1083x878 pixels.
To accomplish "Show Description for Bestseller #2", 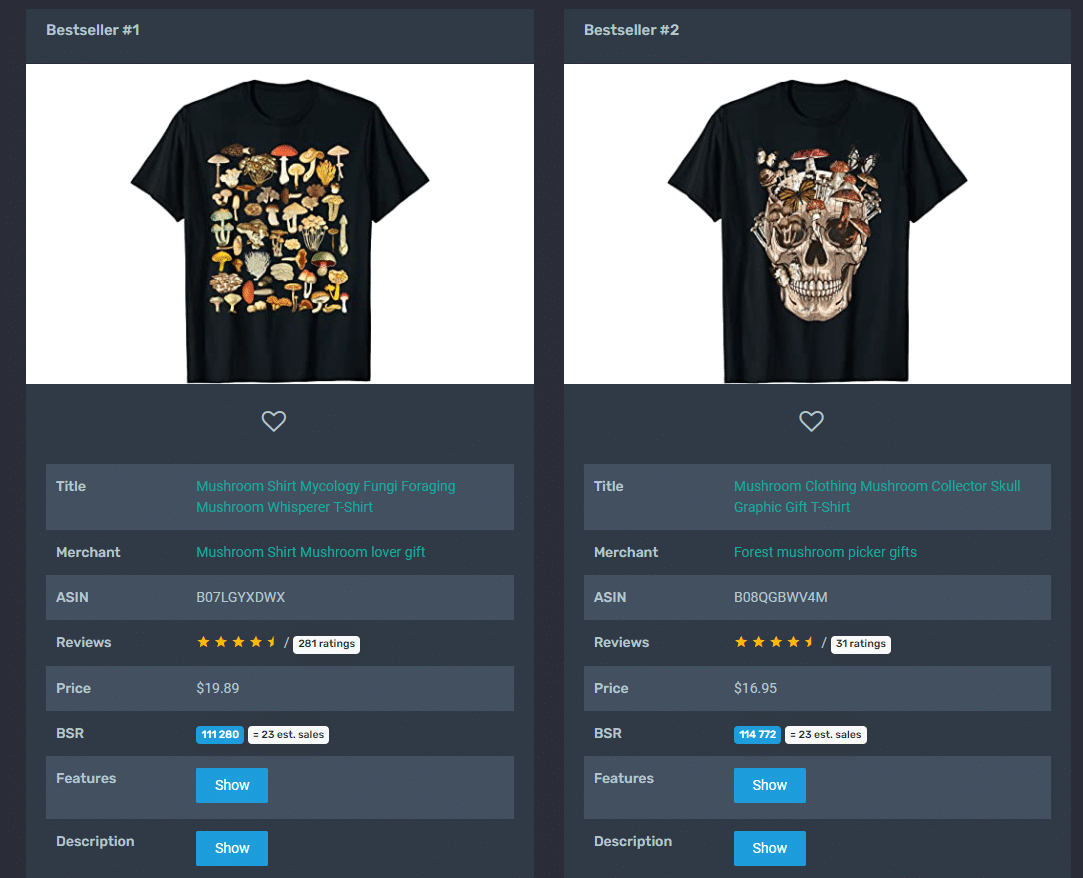I will (x=769, y=848).
